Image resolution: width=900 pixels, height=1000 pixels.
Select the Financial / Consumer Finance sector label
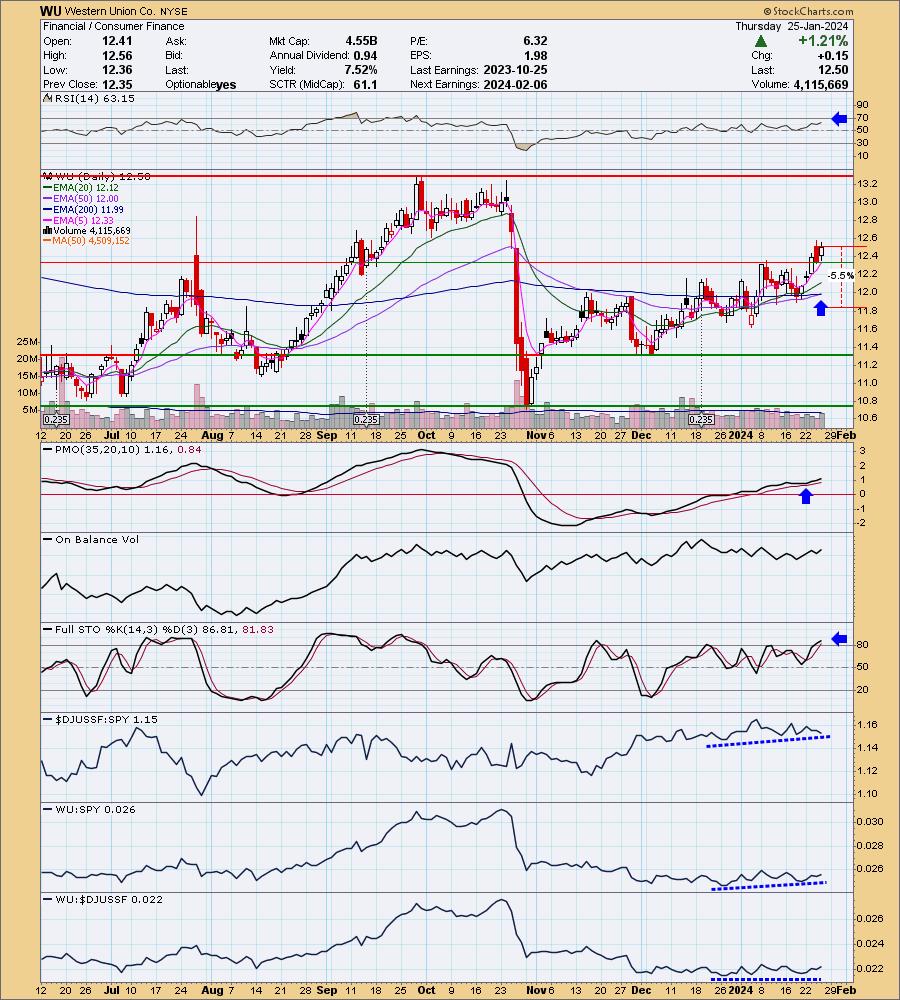tap(114, 26)
